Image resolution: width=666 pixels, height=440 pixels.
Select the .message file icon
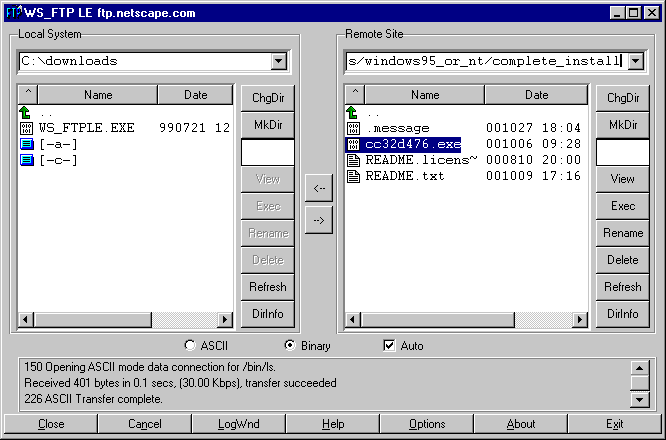click(x=353, y=128)
